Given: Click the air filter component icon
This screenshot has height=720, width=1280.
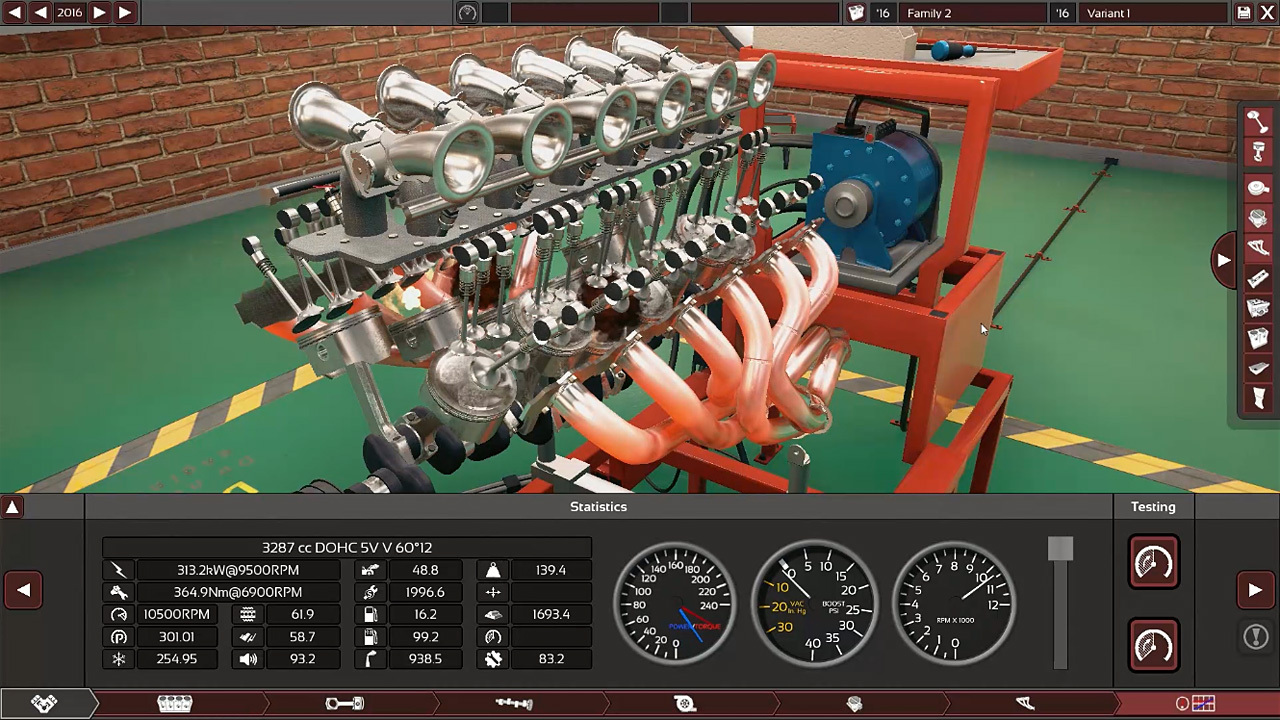Looking at the screenshot, I should 1257,188.
